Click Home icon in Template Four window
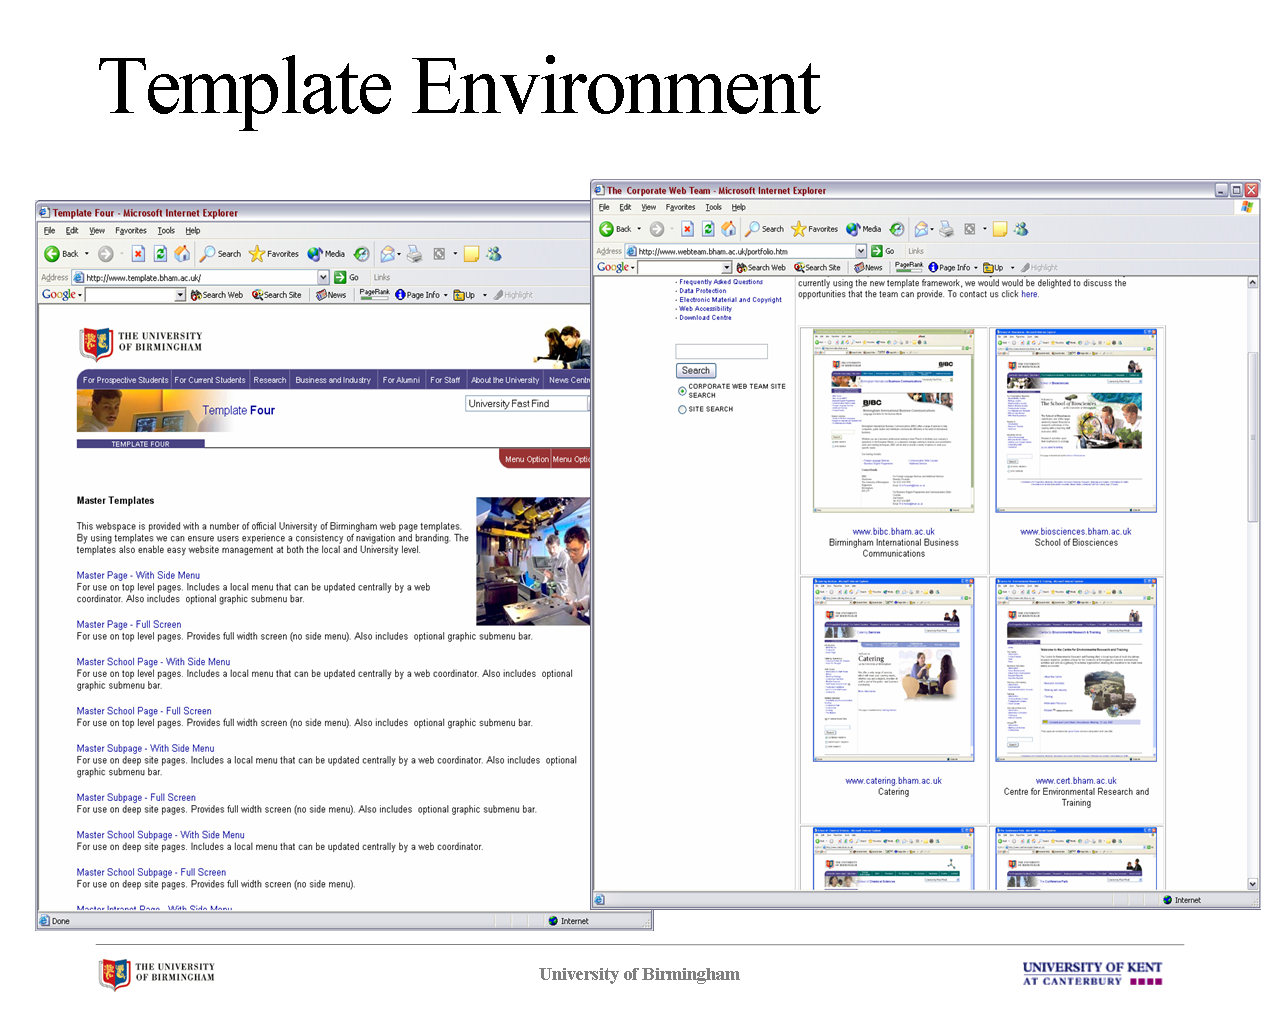Viewport: 1280px width, 1024px height. pyautogui.click(x=182, y=254)
